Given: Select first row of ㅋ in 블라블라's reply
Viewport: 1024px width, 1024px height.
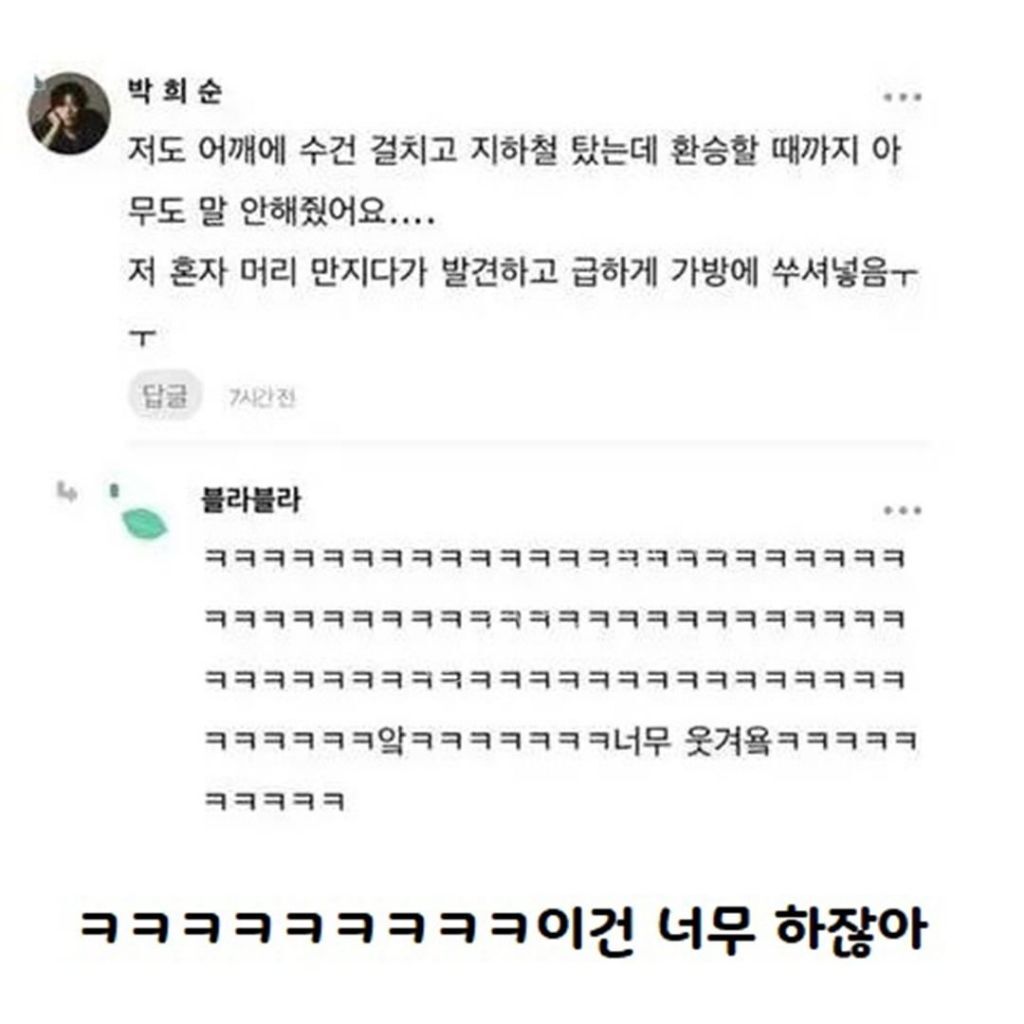Looking at the screenshot, I should click(x=555, y=558).
